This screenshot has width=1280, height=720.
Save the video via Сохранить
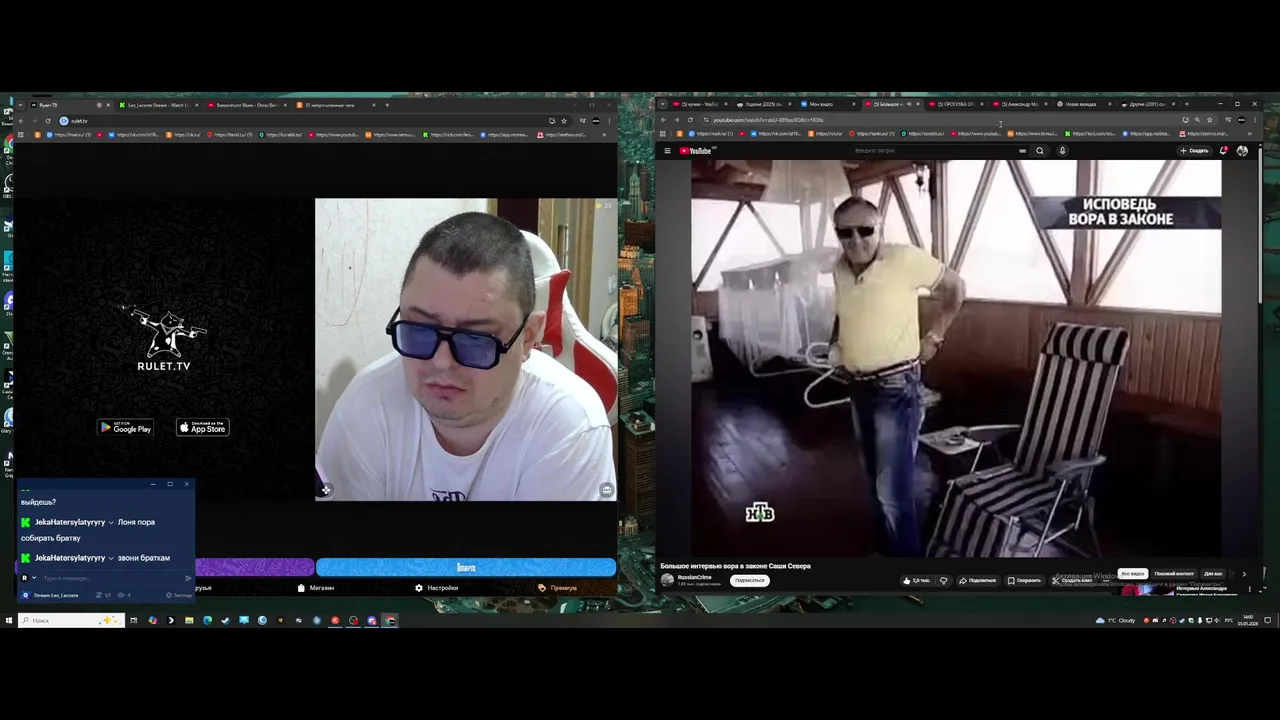click(x=1025, y=580)
